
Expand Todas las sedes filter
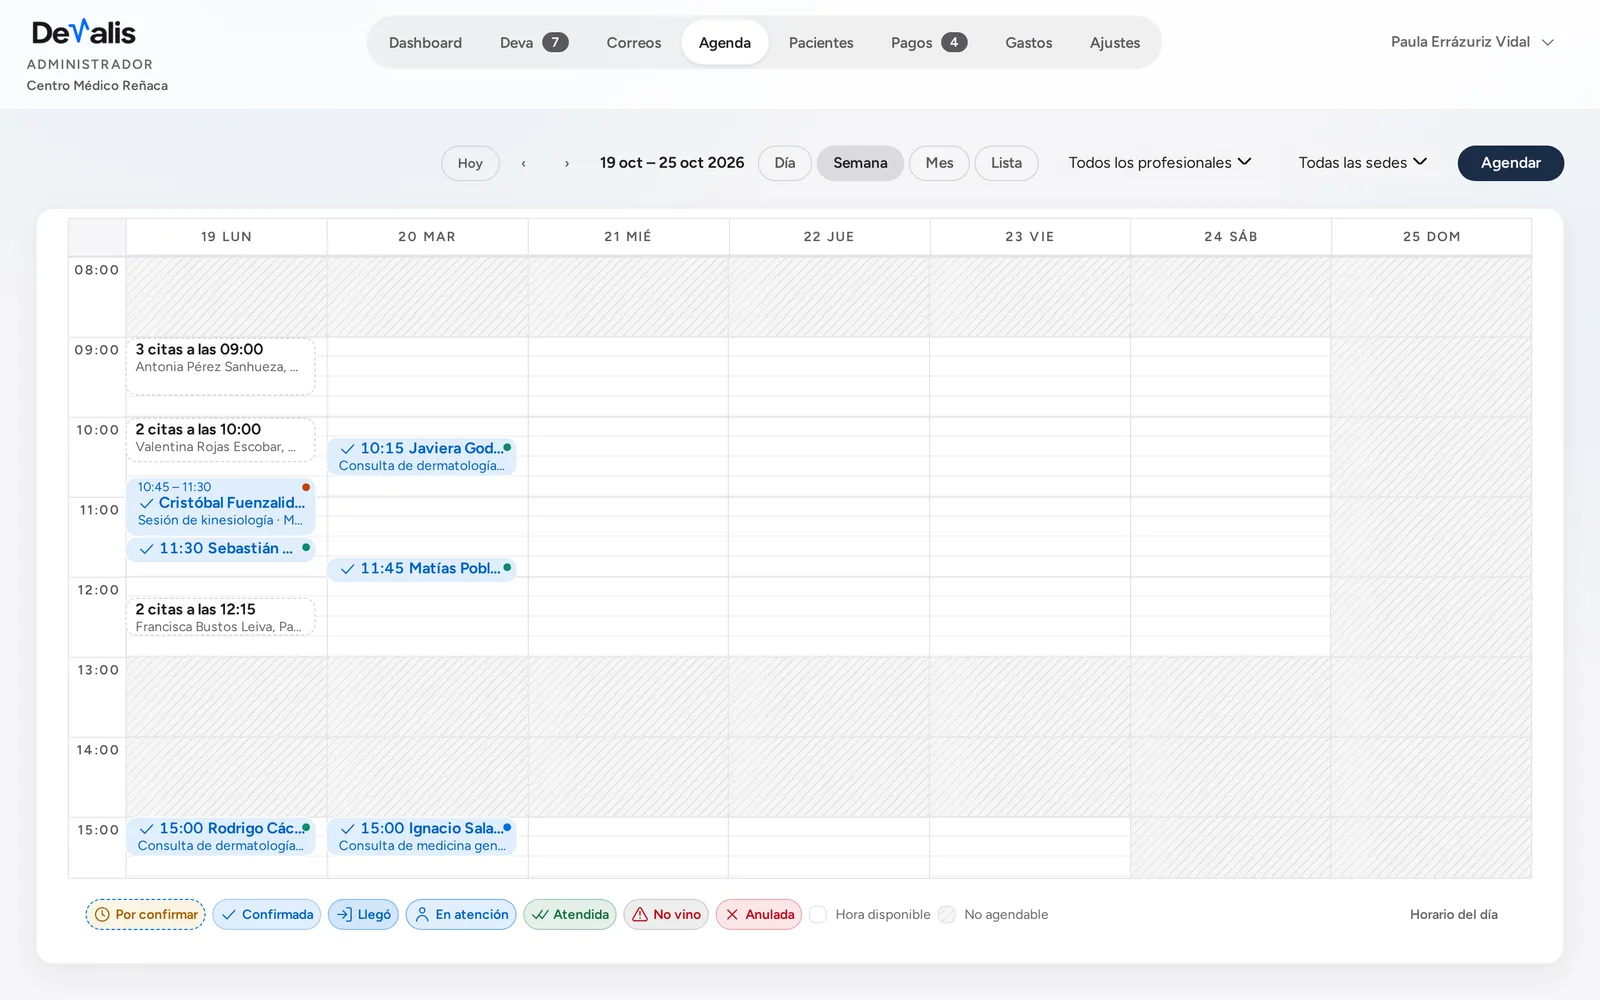point(1362,163)
